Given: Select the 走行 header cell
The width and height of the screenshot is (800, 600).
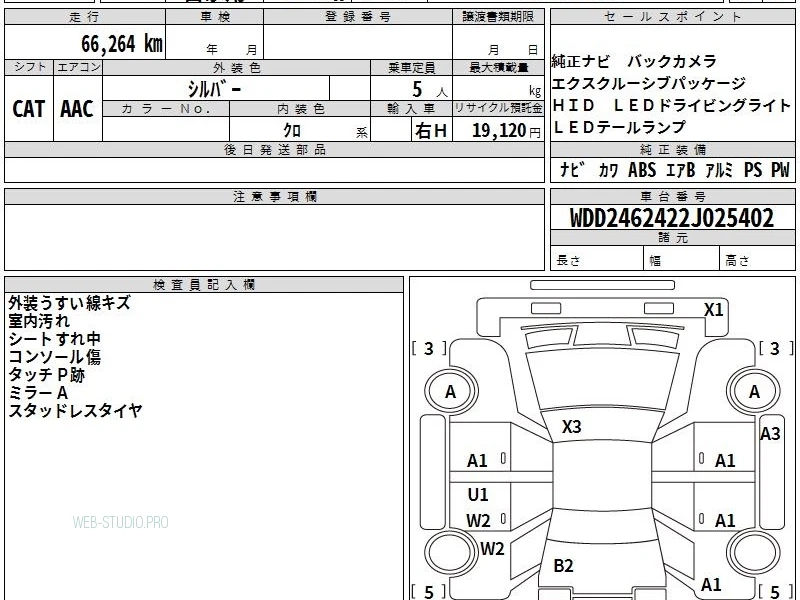Looking at the screenshot, I should (x=85, y=17).
